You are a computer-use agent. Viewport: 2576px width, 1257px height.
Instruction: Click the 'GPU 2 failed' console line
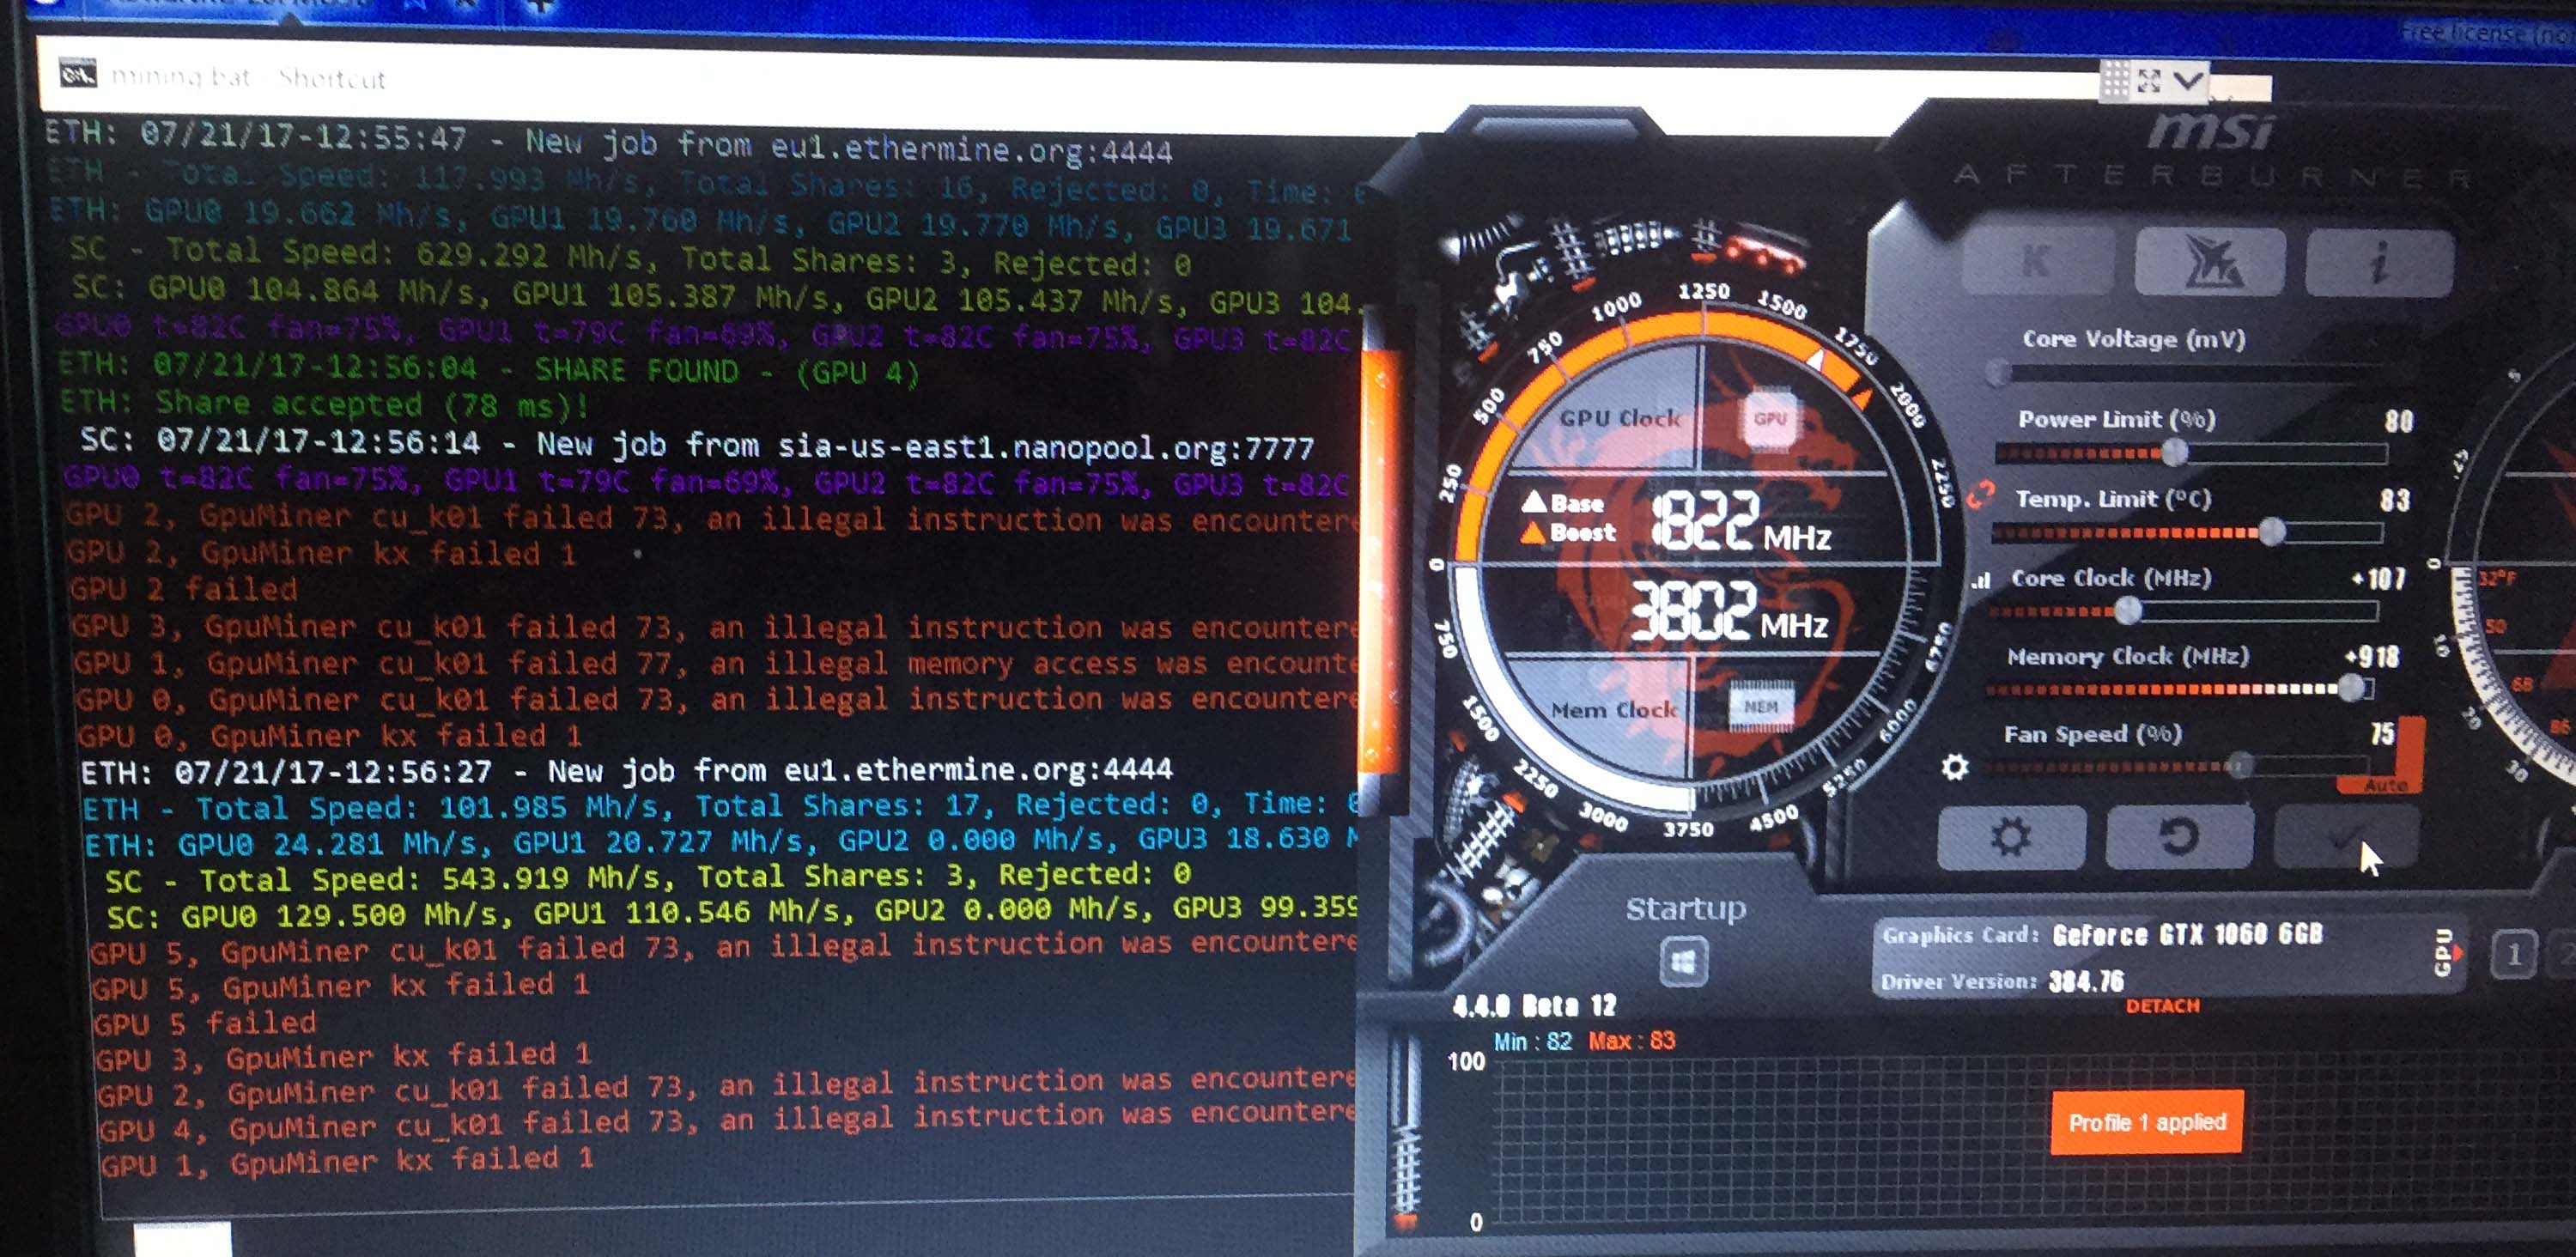184,588
